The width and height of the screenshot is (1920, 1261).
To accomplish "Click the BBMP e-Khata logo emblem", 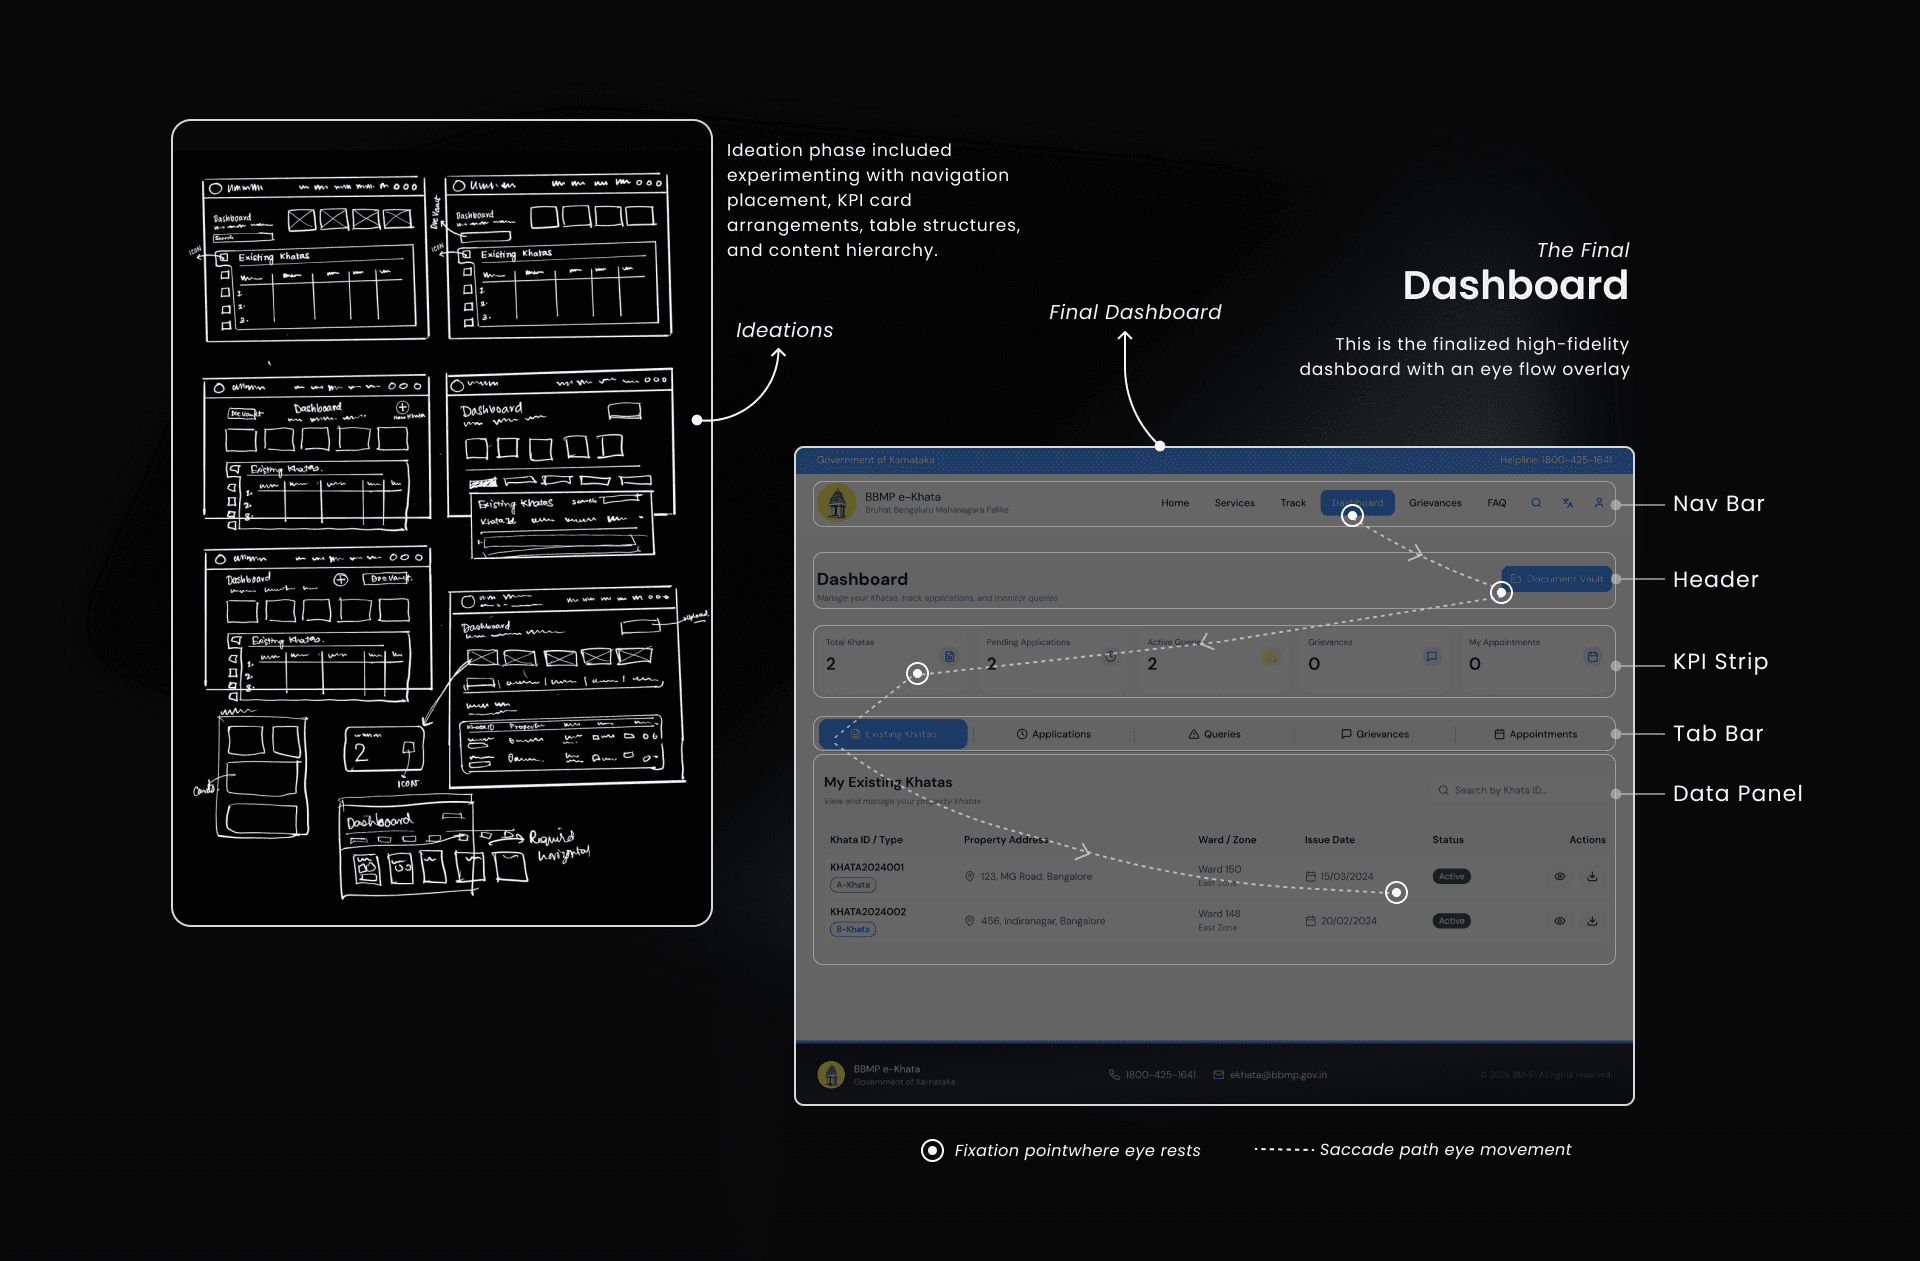I will (838, 503).
